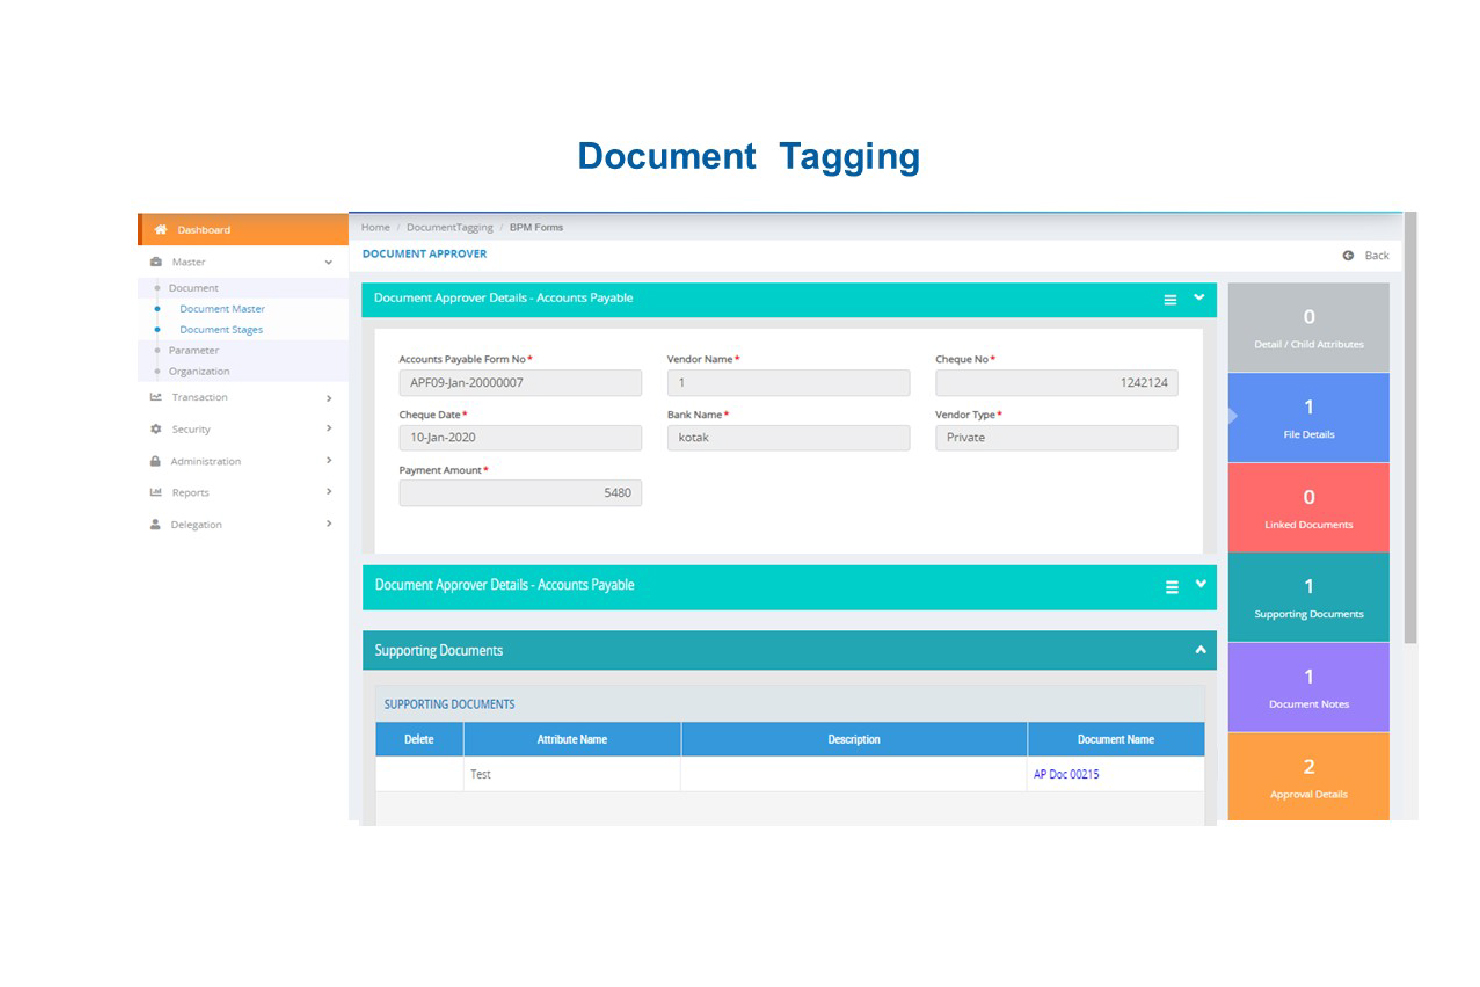The height and width of the screenshot is (987, 1480).
Task: Click the Security gear icon
Action: pyautogui.click(x=156, y=429)
